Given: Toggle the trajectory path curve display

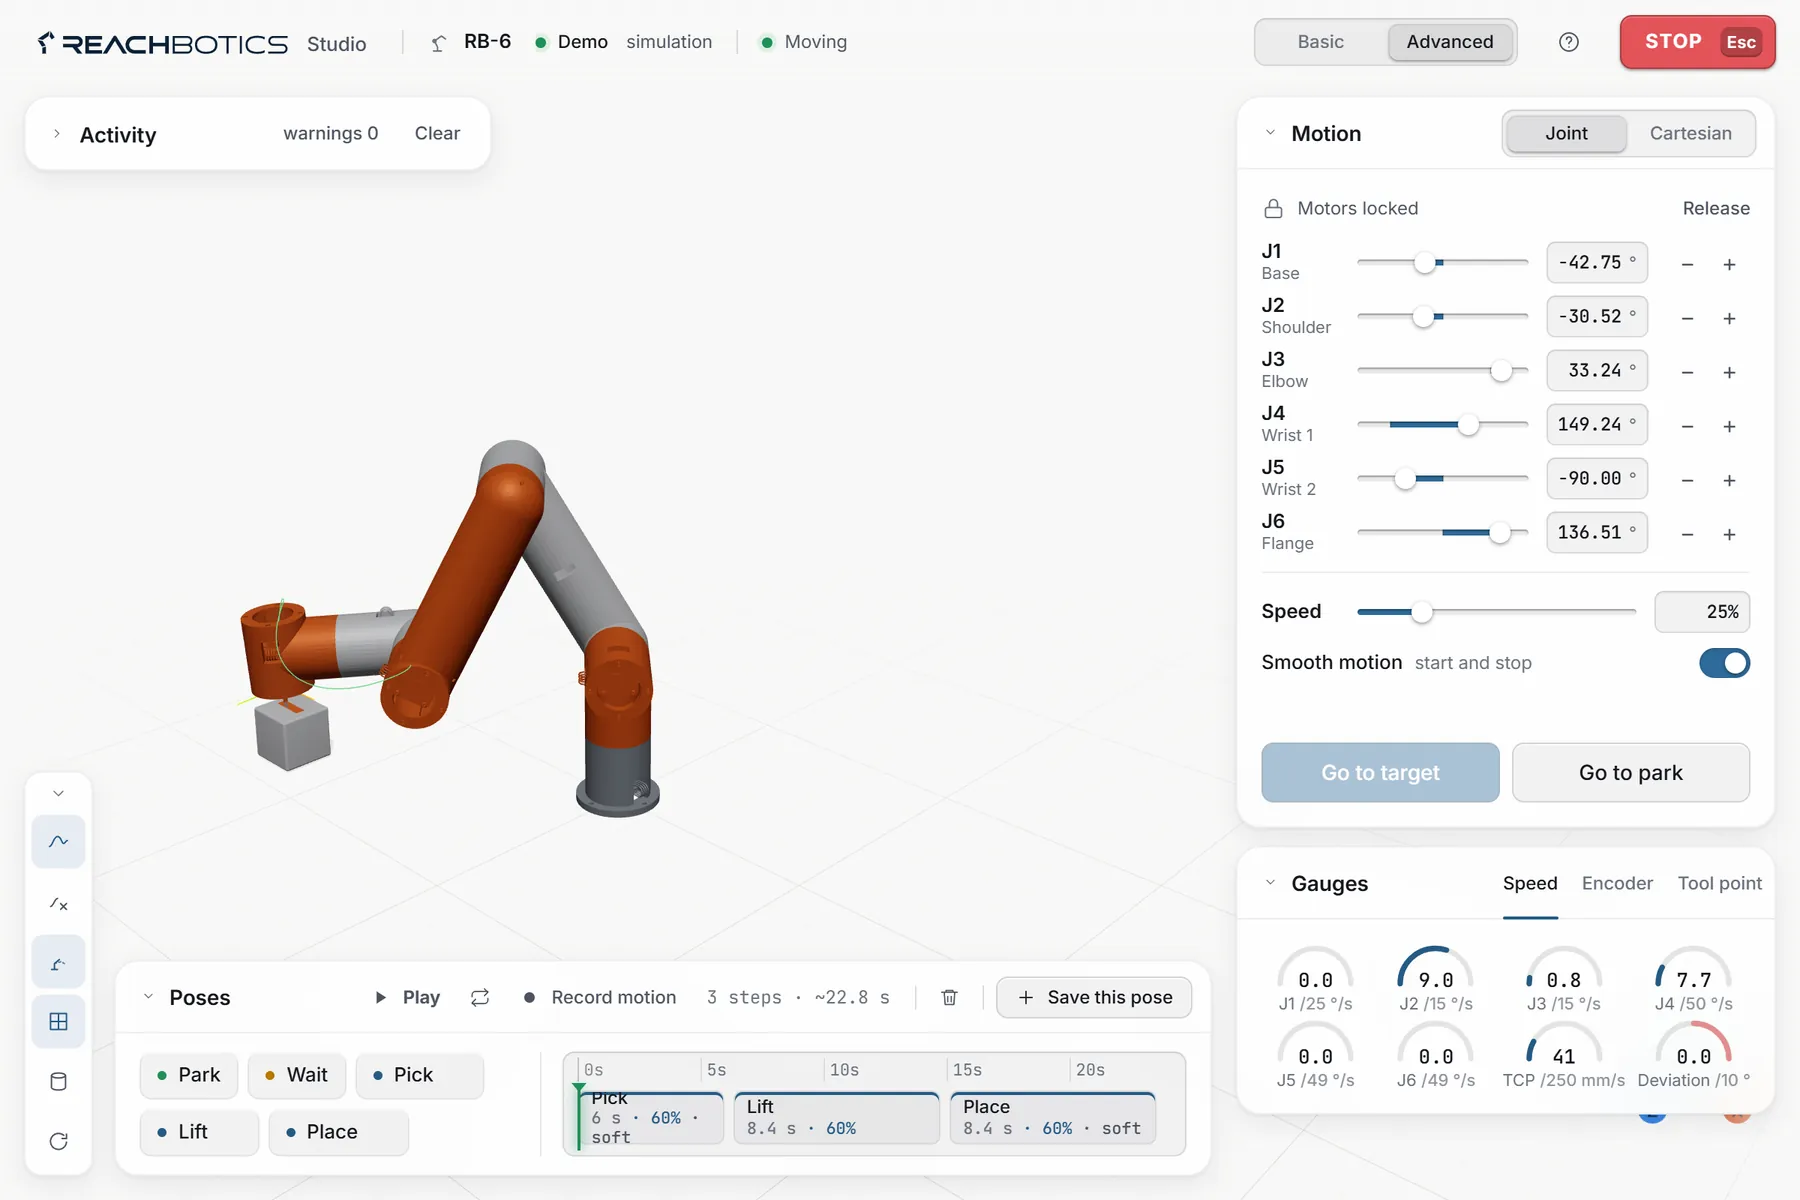Looking at the screenshot, I should (58, 842).
